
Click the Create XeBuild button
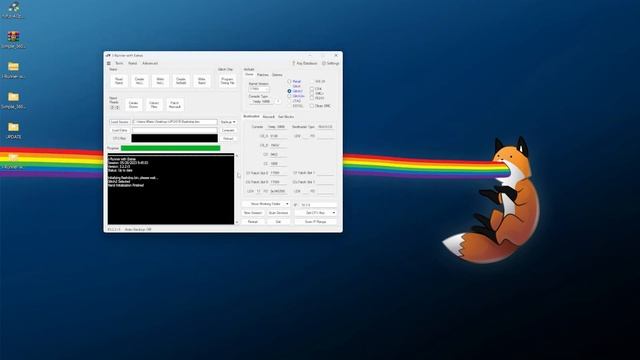[181, 81]
